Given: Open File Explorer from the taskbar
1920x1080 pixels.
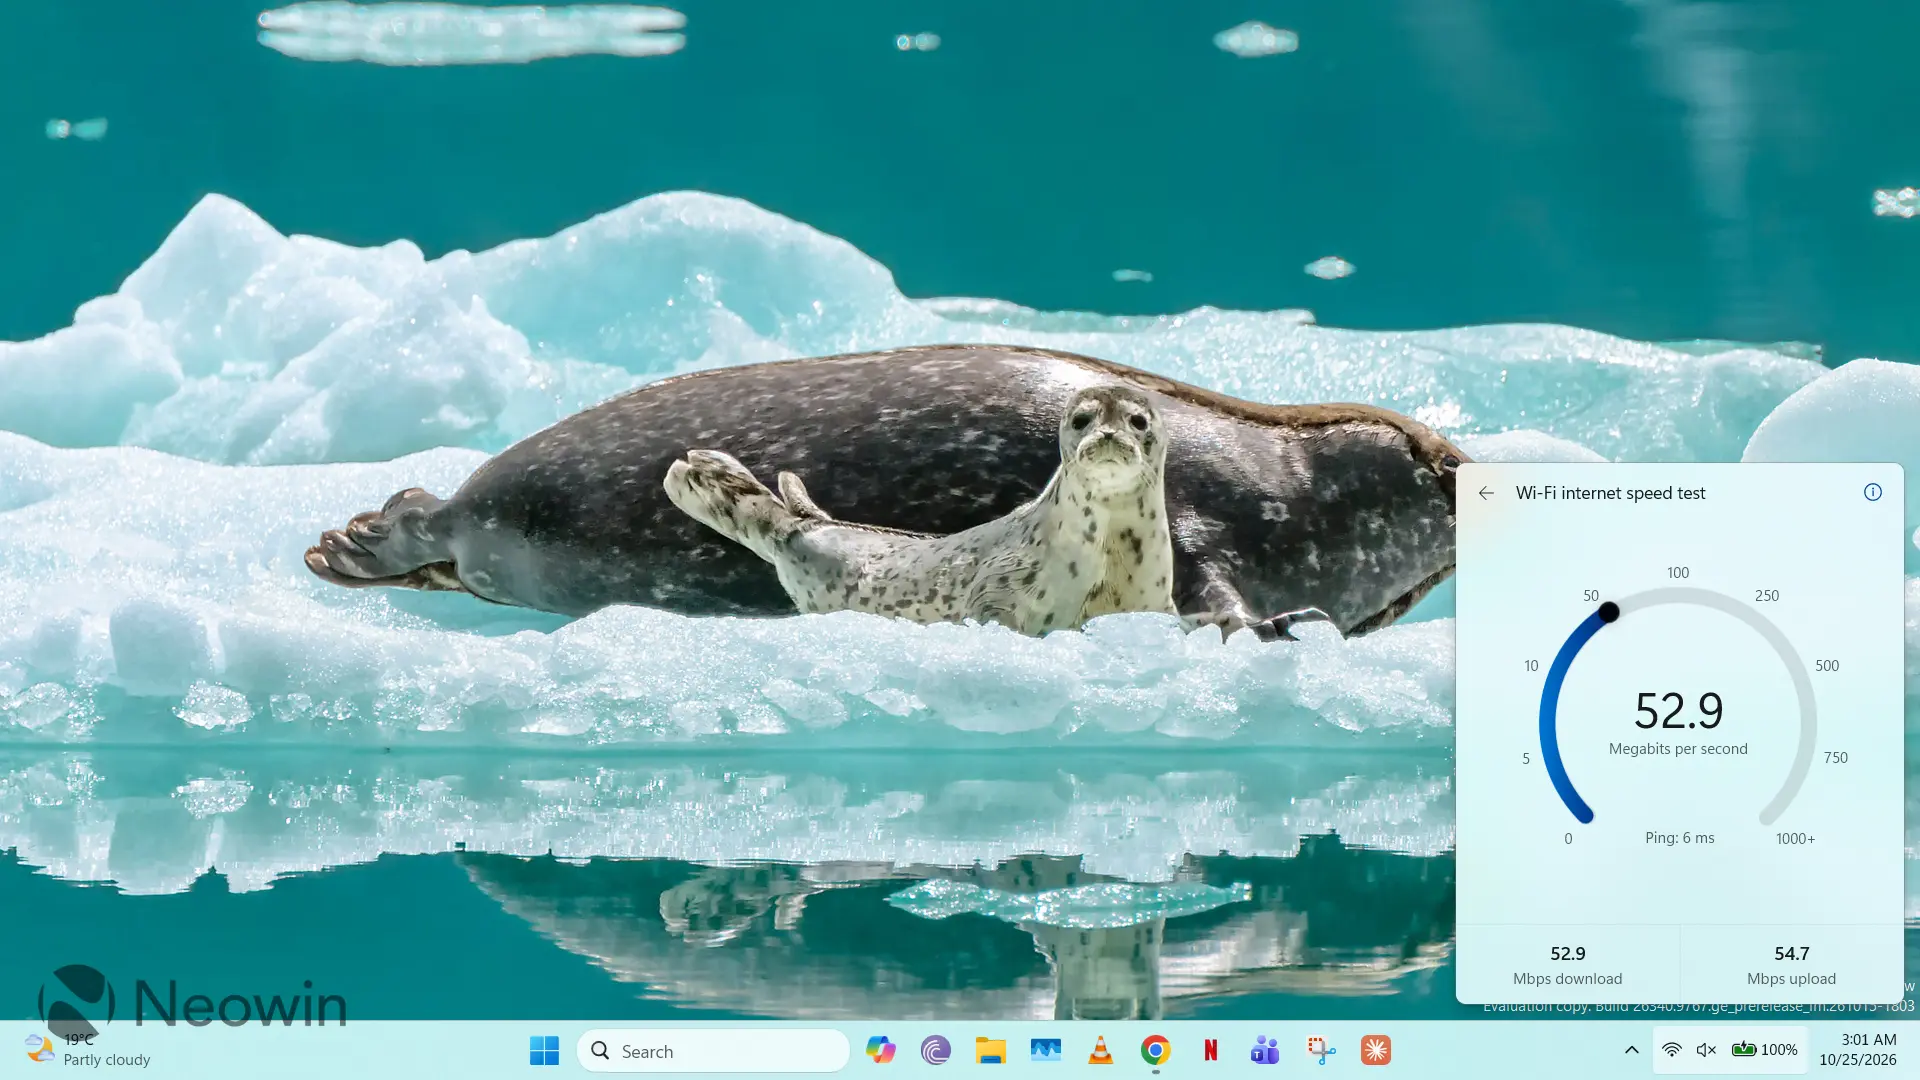Looking at the screenshot, I should 990,1050.
